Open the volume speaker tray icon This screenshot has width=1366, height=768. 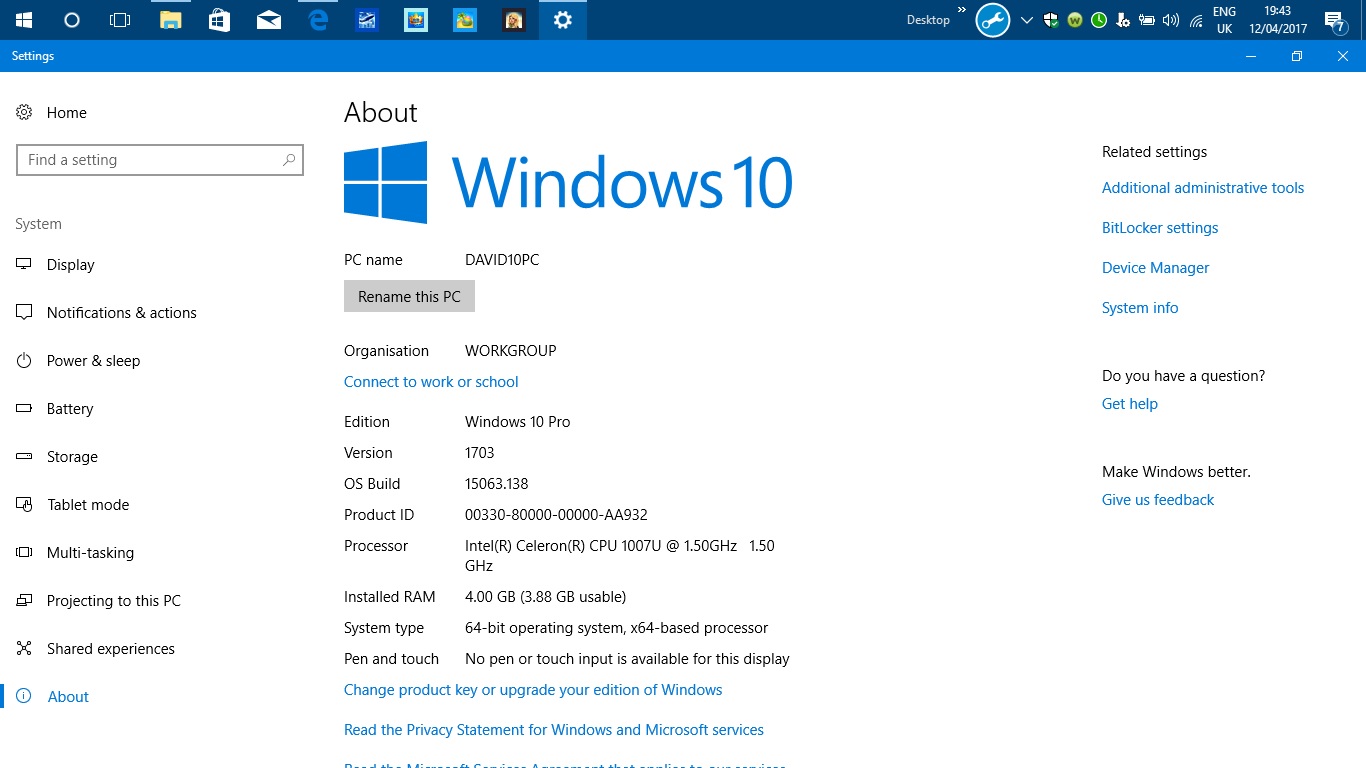tap(1171, 20)
